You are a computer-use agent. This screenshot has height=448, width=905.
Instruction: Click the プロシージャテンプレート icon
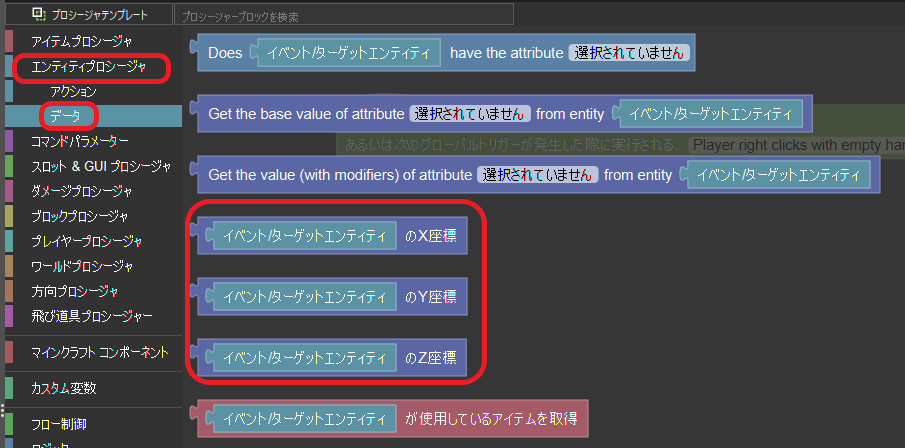39,15
